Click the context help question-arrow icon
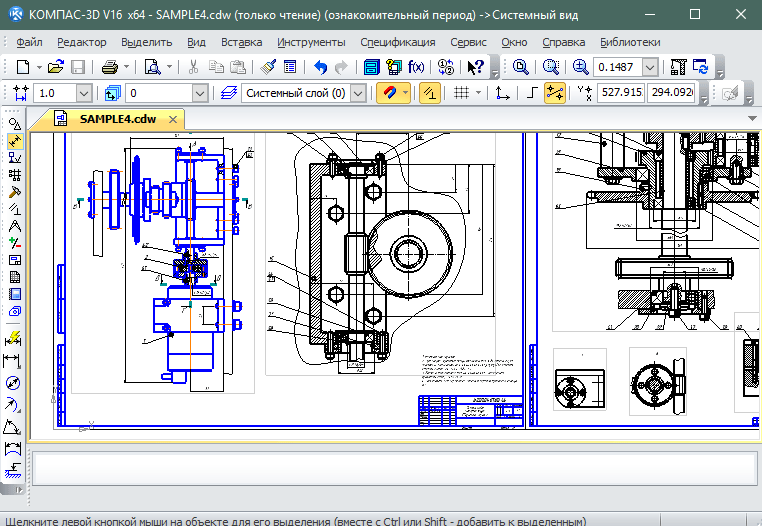The width and height of the screenshot is (762, 526). (x=475, y=67)
